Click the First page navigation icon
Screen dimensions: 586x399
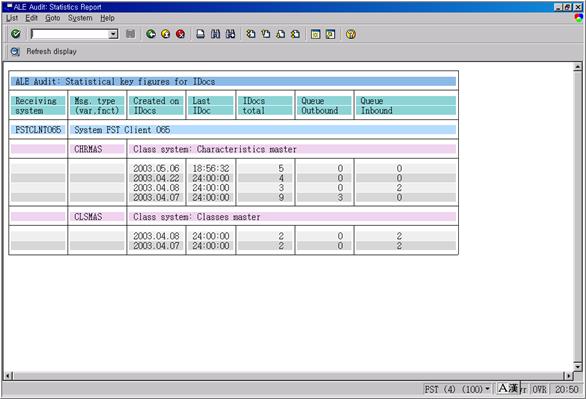[x=251, y=34]
